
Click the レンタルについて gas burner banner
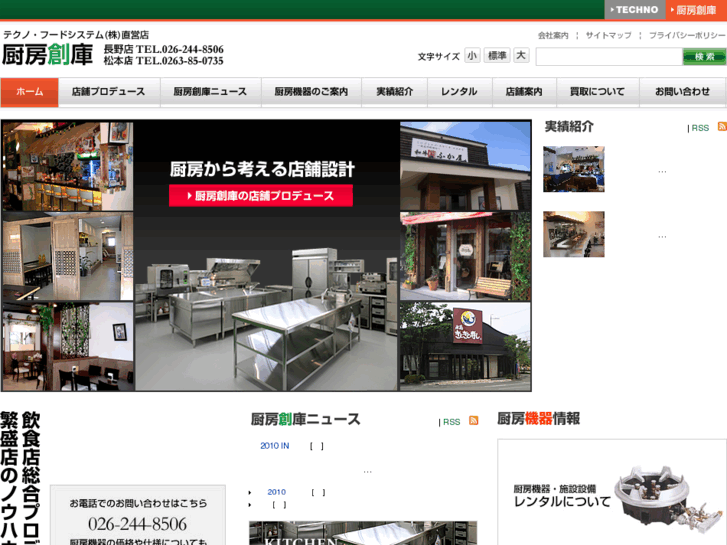612,493
